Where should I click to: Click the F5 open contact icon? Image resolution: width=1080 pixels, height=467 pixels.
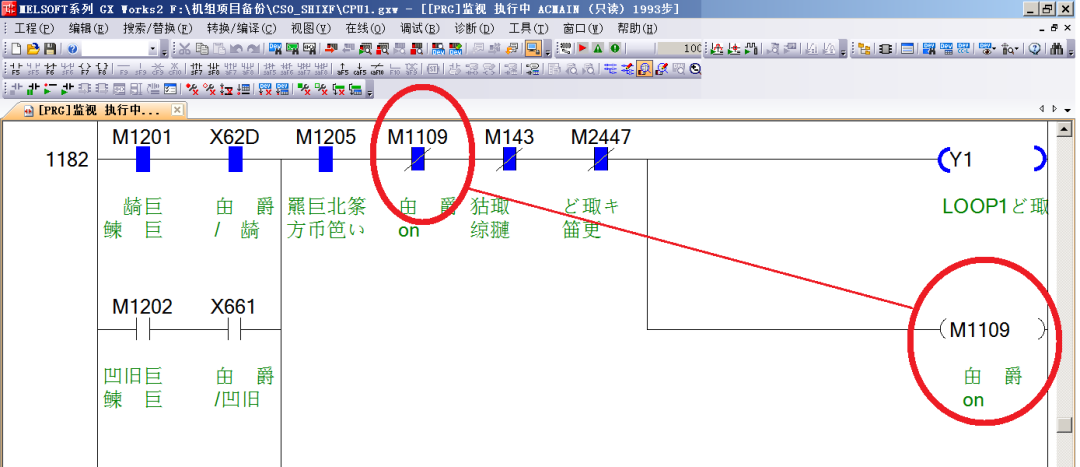tap(15, 69)
